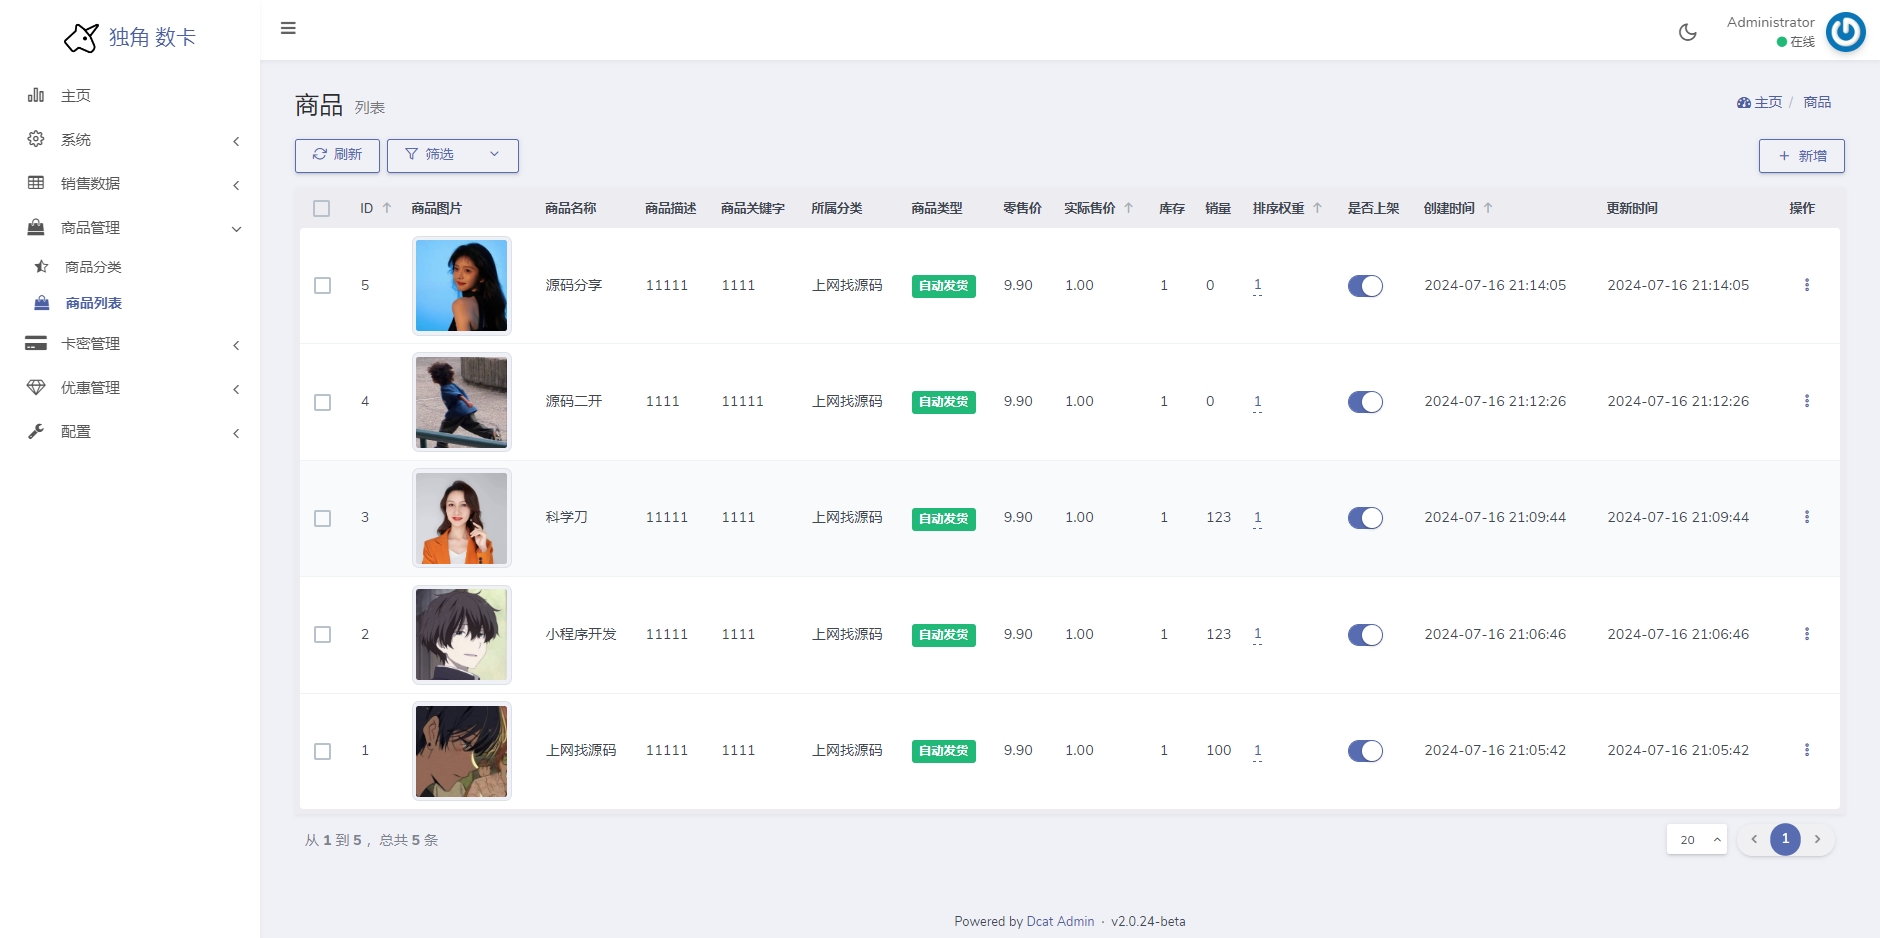The height and width of the screenshot is (938, 1880).
Task: Click the hamburger sidebar toggle icon
Action: point(288,28)
